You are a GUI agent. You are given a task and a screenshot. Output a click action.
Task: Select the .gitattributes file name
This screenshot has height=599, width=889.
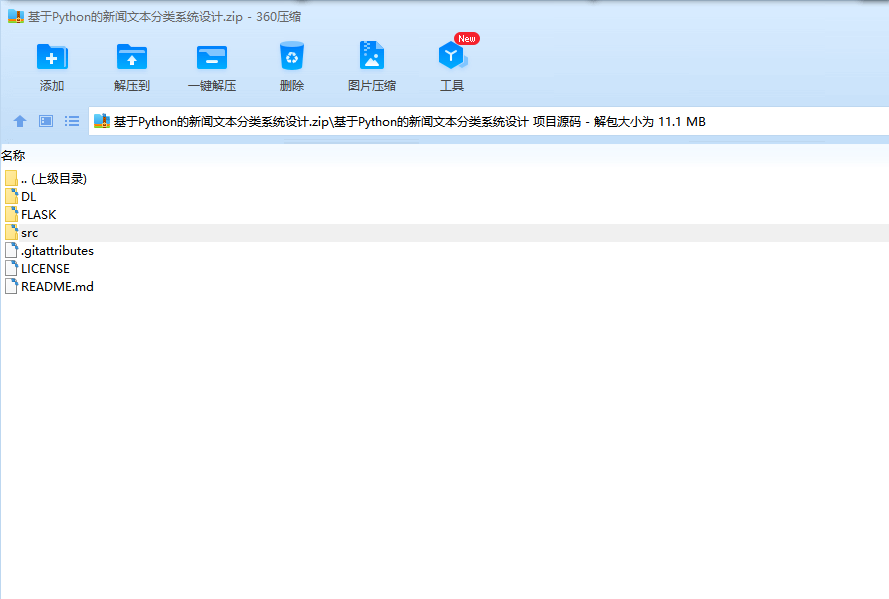pos(57,251)
